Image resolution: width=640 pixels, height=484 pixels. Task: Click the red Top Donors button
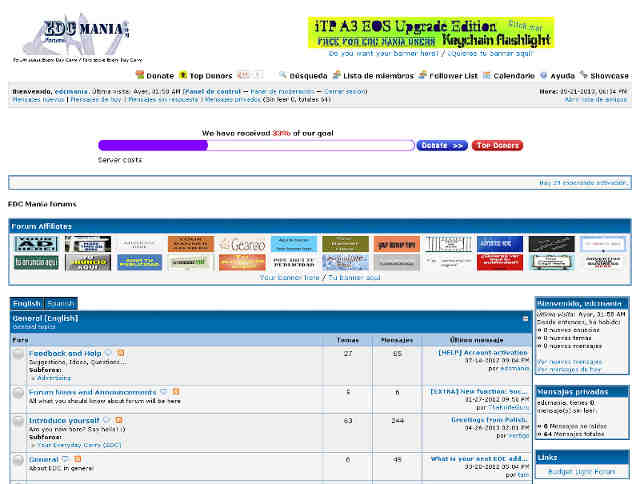(497, 145)
